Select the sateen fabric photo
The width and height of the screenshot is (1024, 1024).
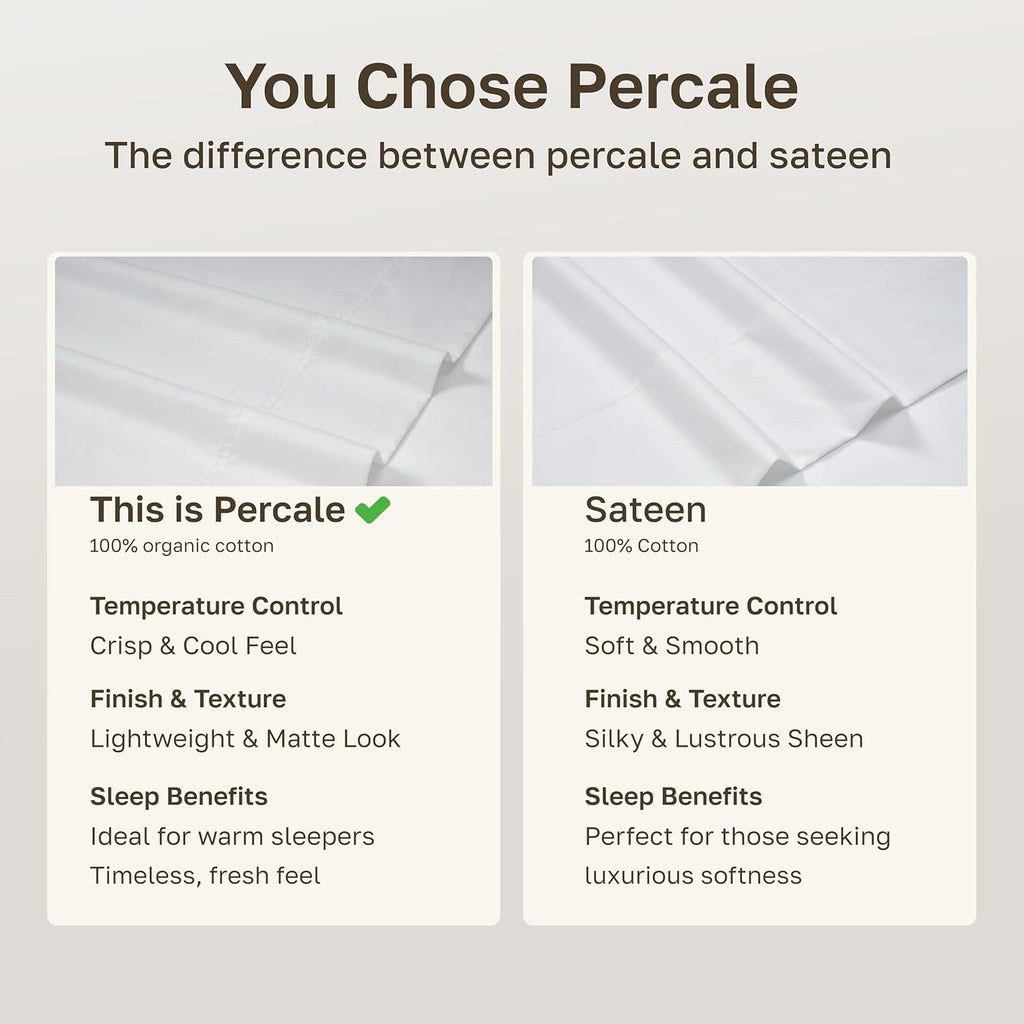(x=750, y=371)
